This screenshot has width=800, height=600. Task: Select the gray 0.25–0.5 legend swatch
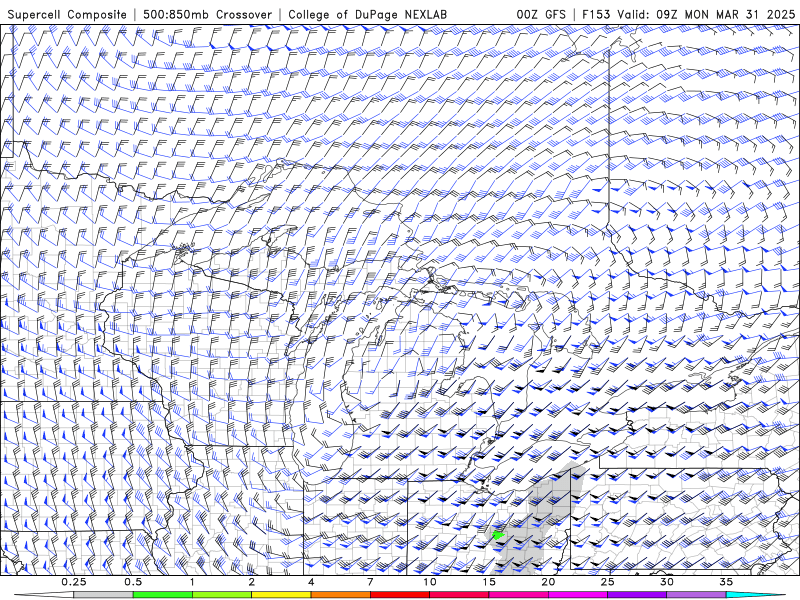[x=103, y=595]
